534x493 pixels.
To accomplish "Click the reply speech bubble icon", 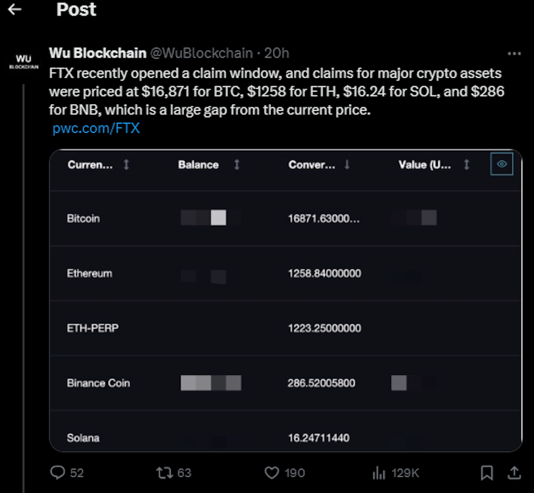I will [x=58, y=473].
